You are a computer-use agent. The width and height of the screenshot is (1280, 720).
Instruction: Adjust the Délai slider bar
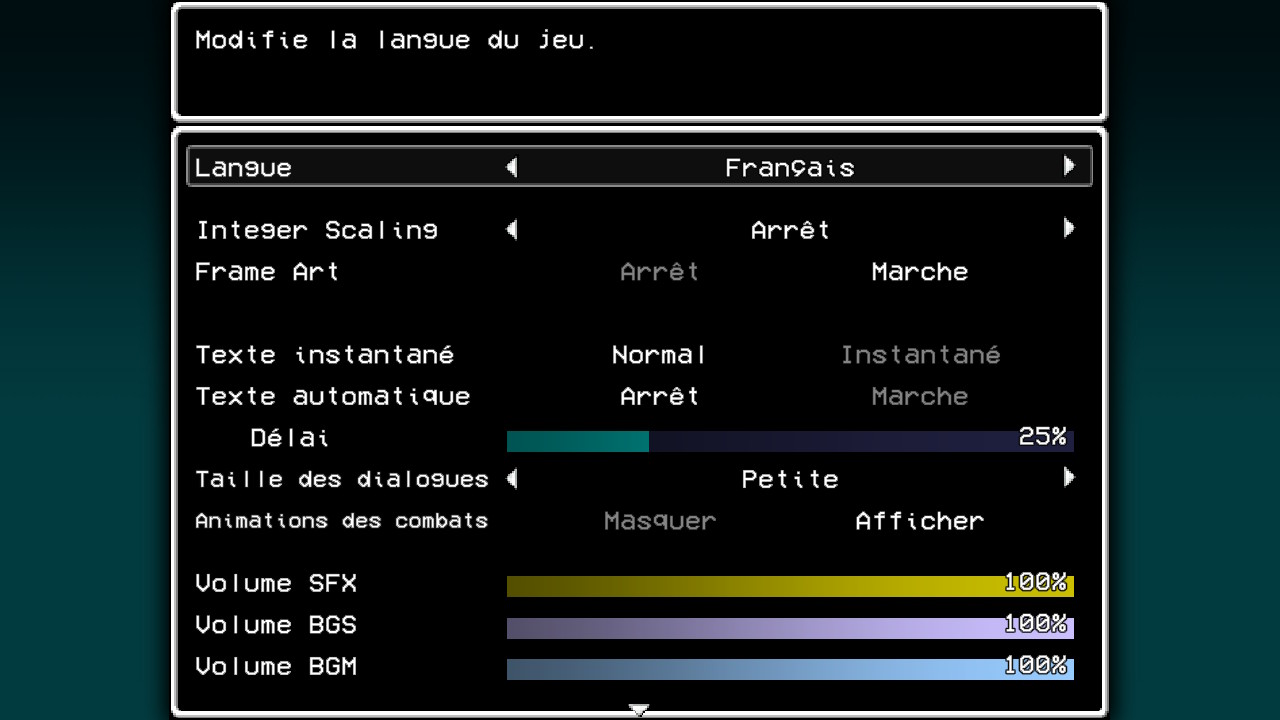click(790, 441)
